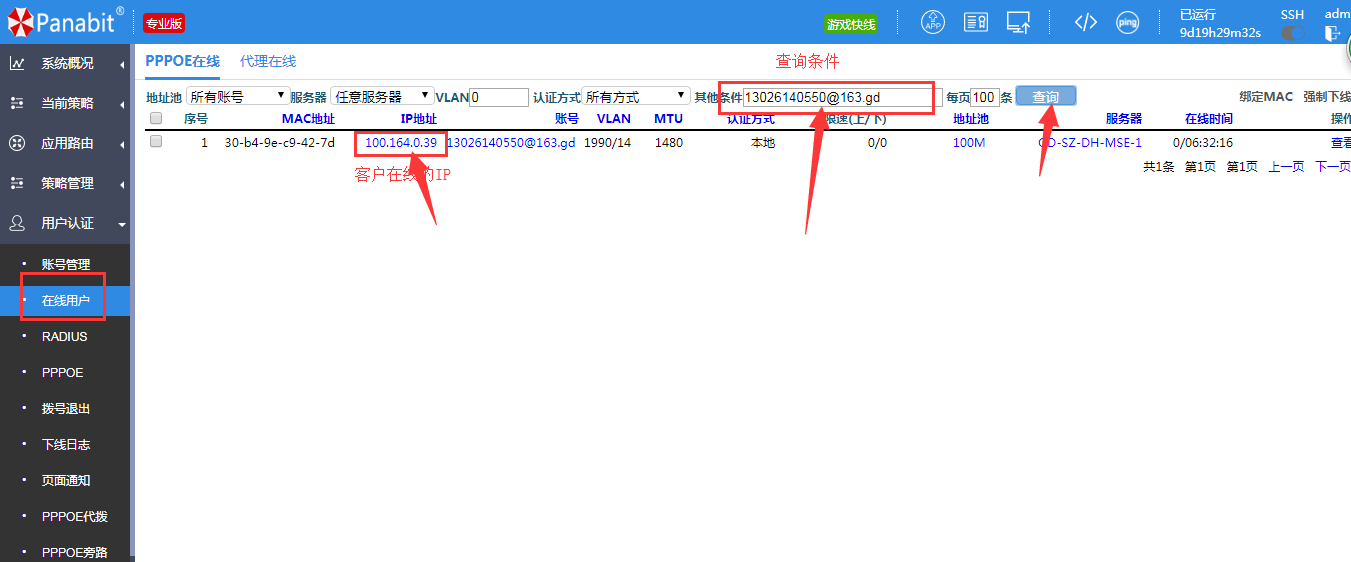
Task: Click the monitor upload icon in header
Action: pos(1018,22)
